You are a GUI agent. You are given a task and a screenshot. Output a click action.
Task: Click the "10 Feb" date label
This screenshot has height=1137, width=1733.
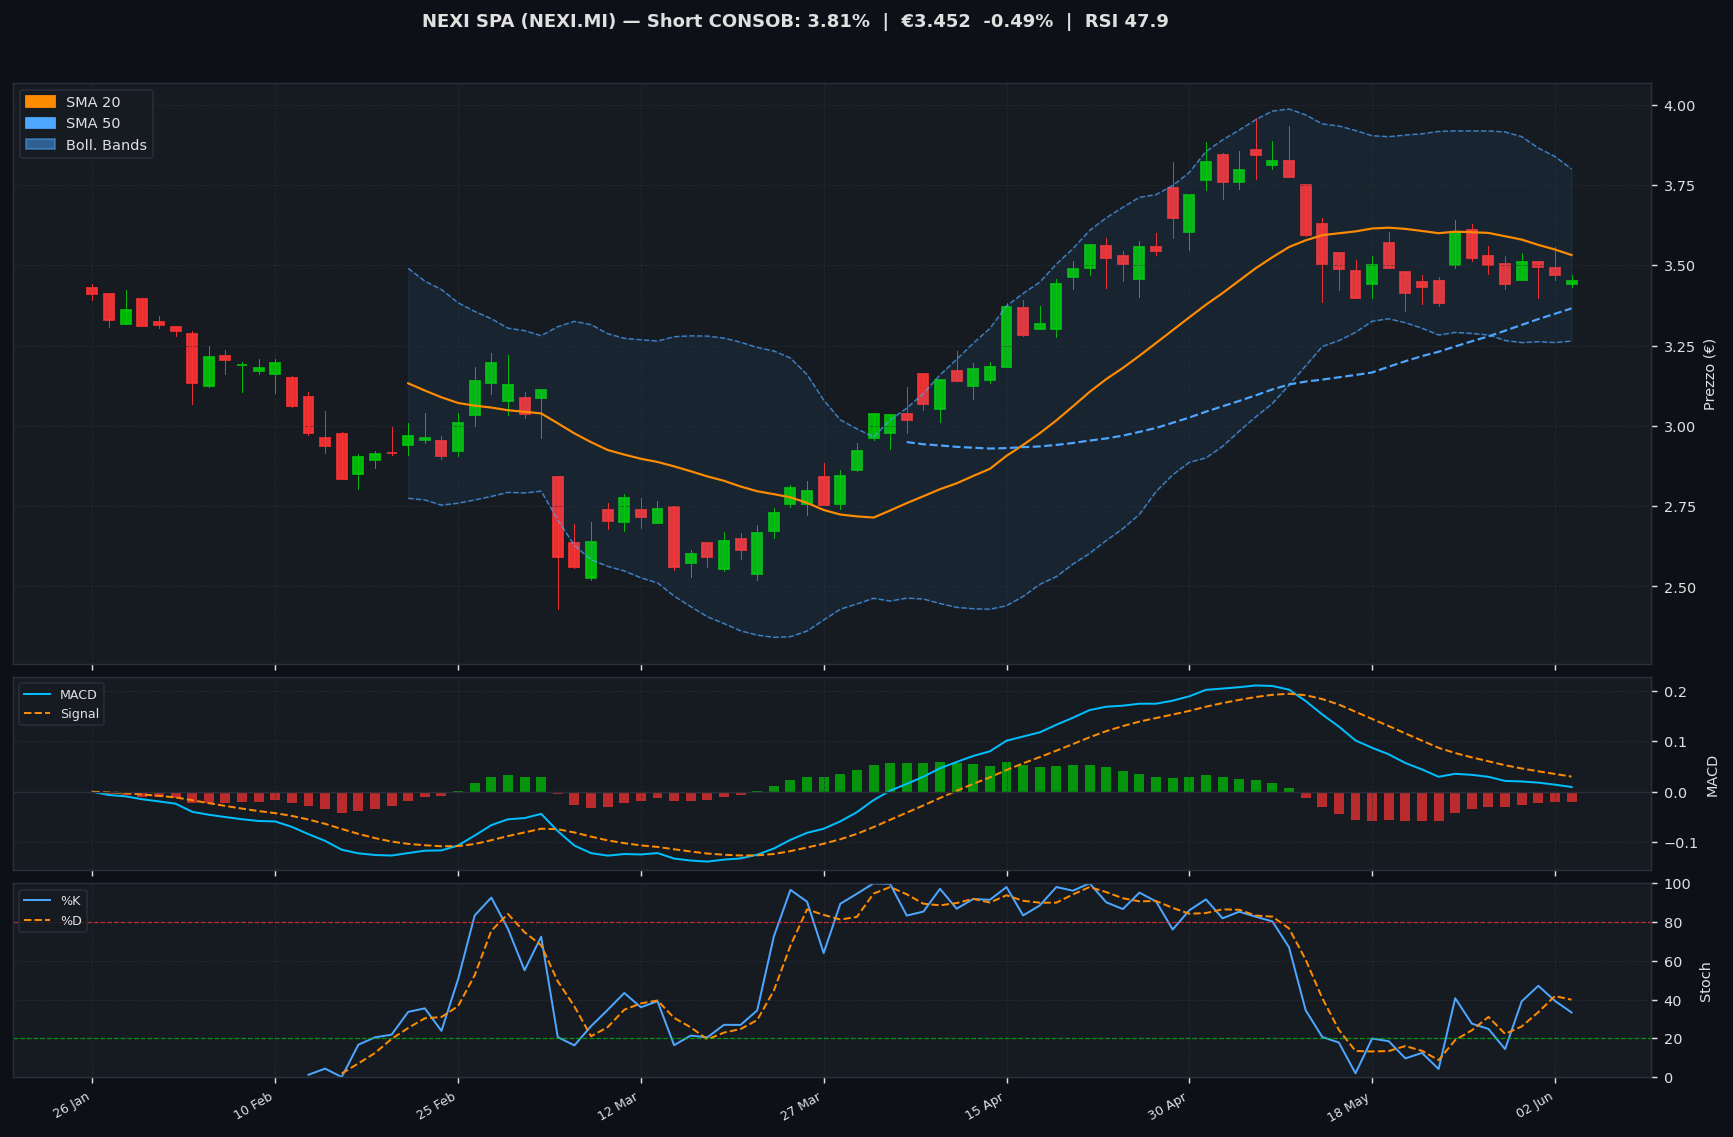click(x=254, y=1106)
